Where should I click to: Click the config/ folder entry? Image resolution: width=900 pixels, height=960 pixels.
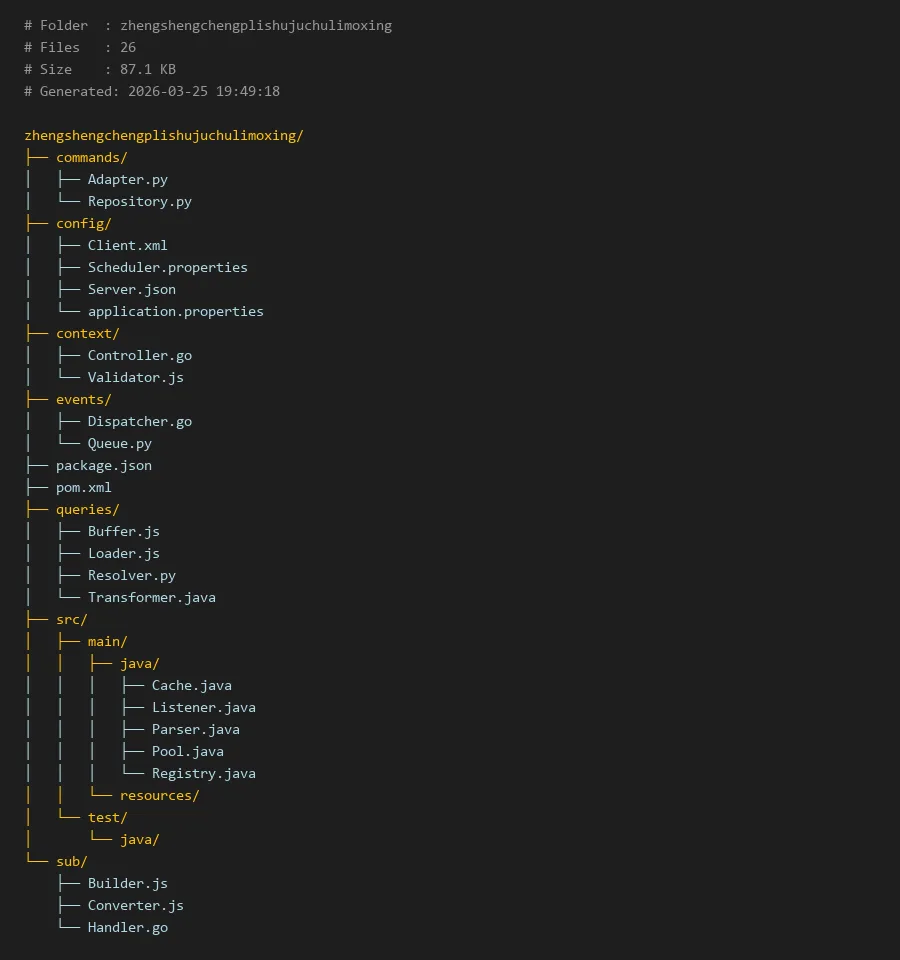[83, 223]
